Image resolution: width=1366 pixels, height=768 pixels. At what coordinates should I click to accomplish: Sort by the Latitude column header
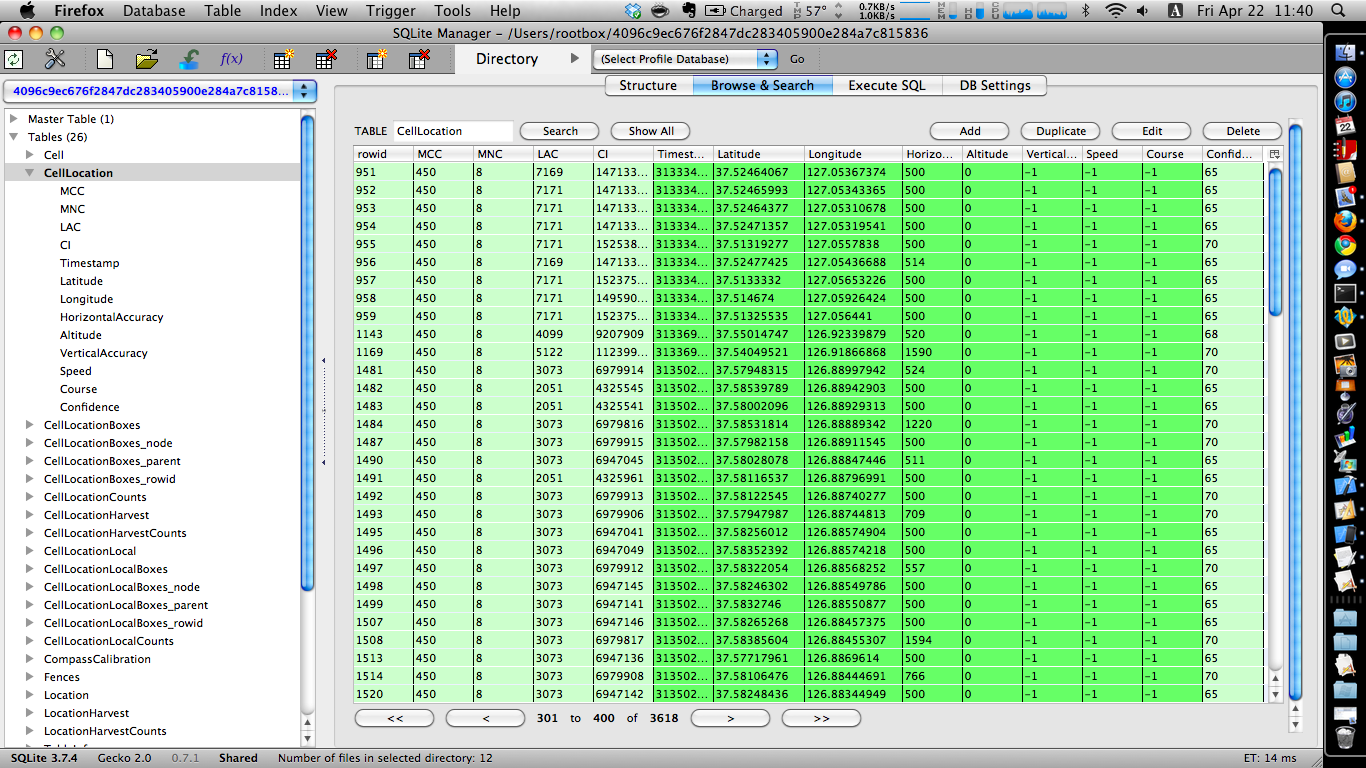(x=759, y=154)
